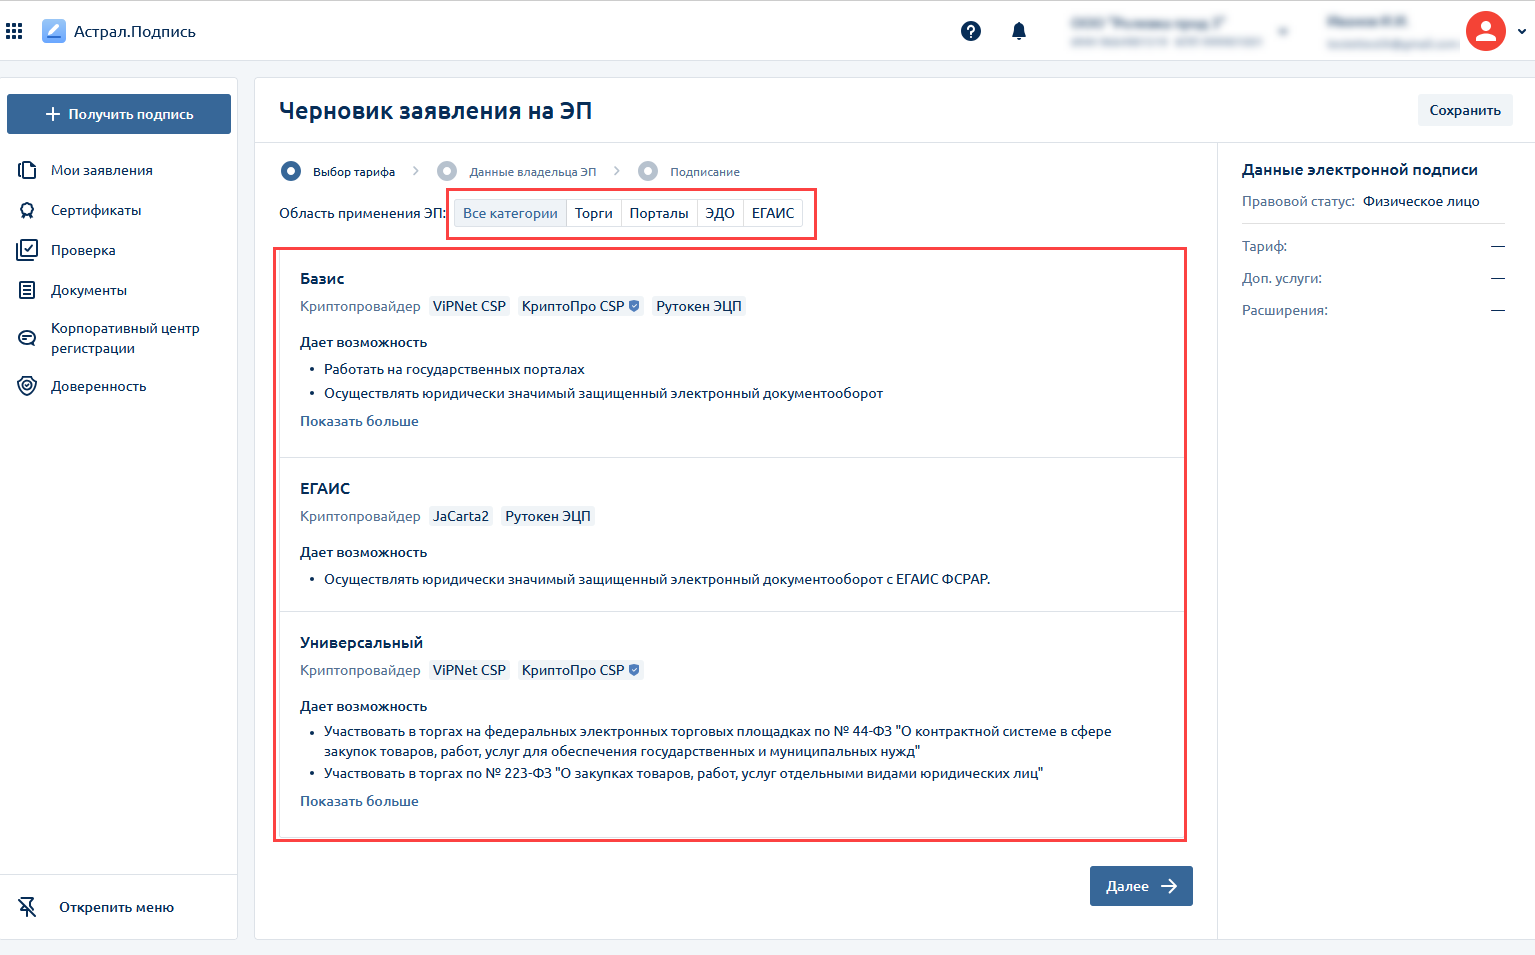
Task: Click the unpin icon beside Открепить меню
Action: 28,907
